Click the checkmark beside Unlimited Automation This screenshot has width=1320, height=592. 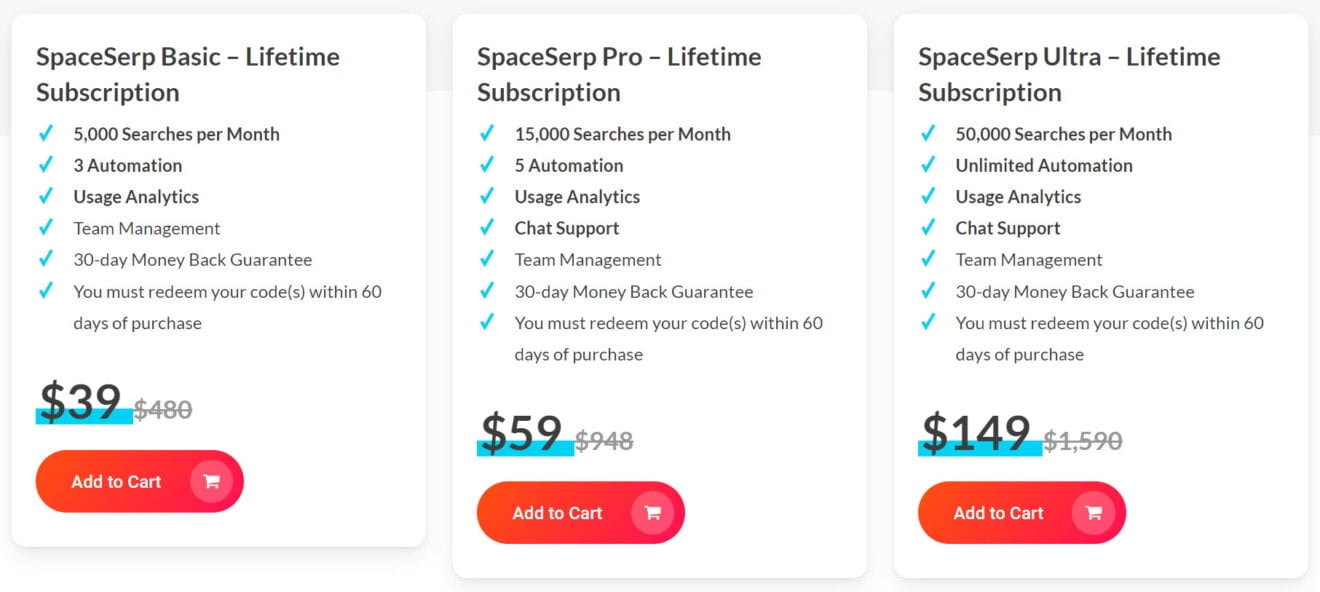929,165
